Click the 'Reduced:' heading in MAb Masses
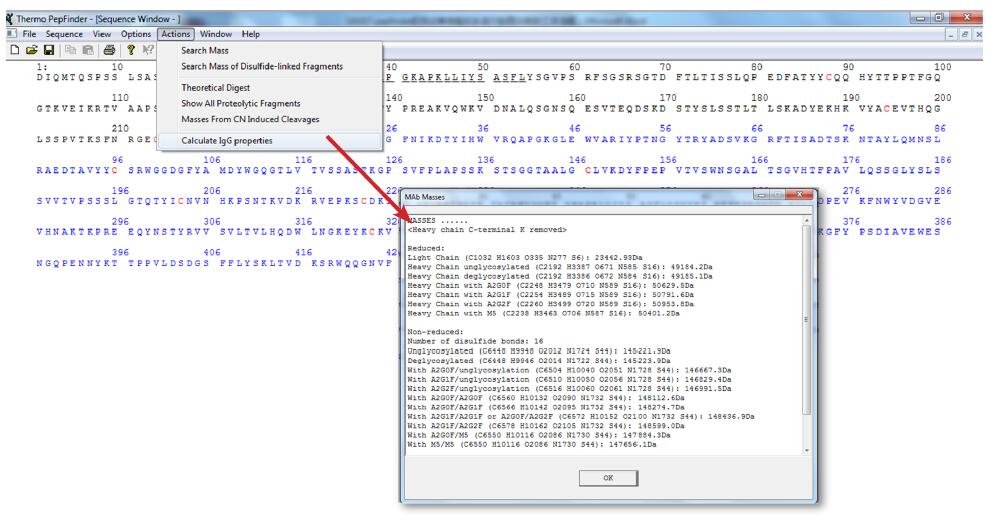 [426, 248]
